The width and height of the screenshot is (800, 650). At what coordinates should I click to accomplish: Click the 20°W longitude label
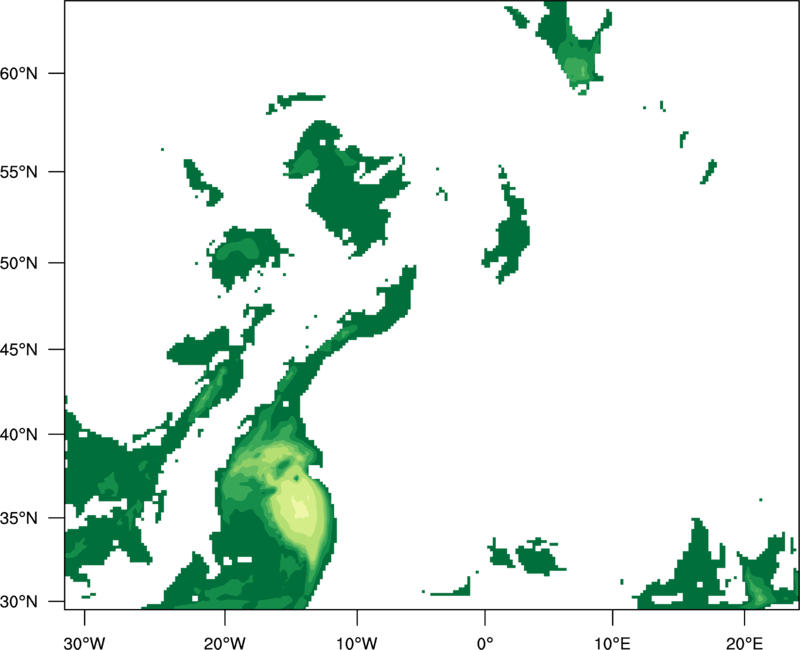point(225,643)
